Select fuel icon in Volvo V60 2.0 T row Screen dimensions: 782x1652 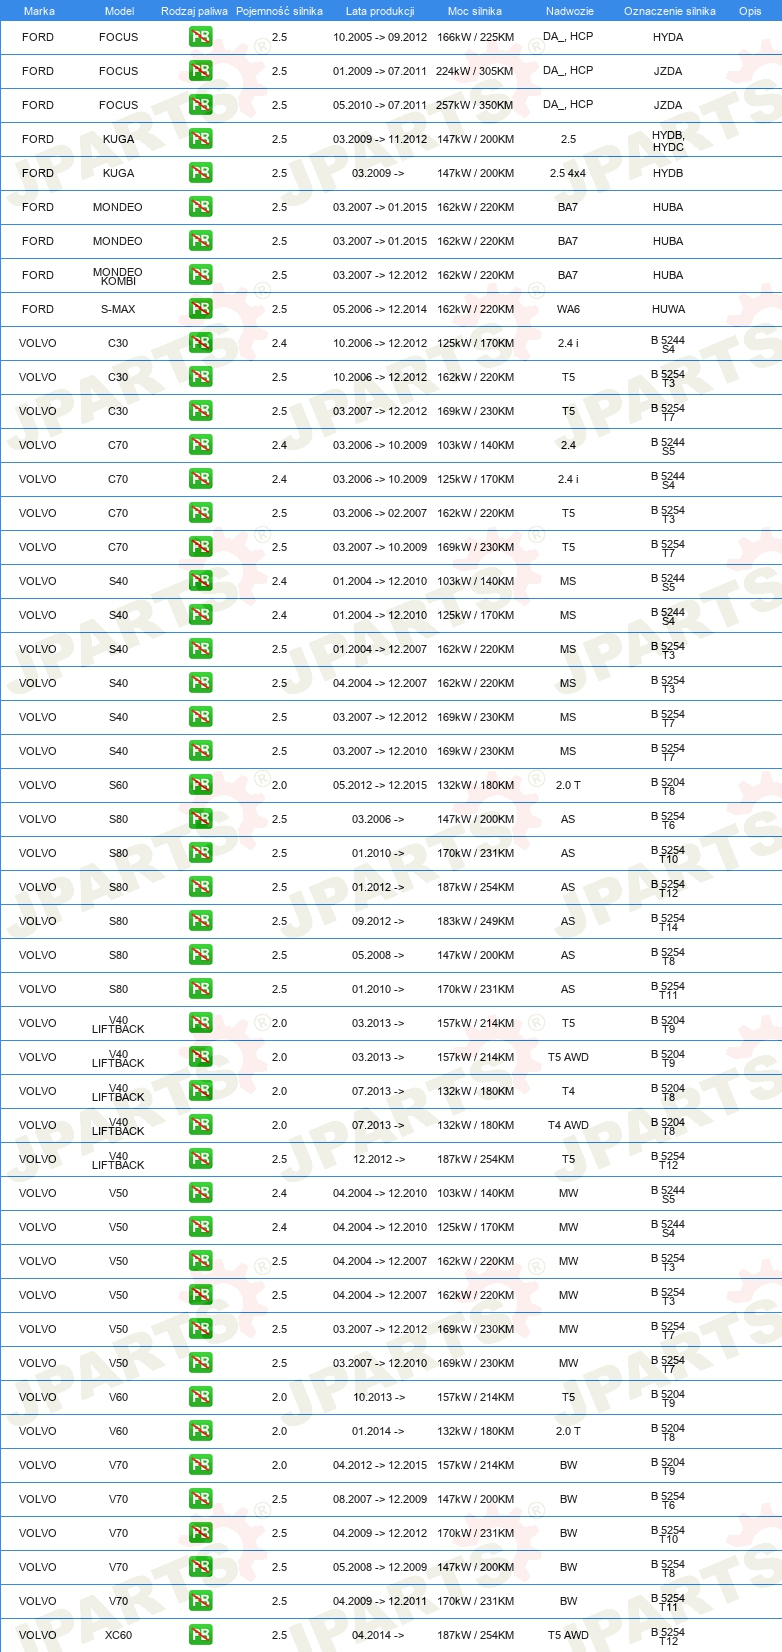(x=200, y=1431)
